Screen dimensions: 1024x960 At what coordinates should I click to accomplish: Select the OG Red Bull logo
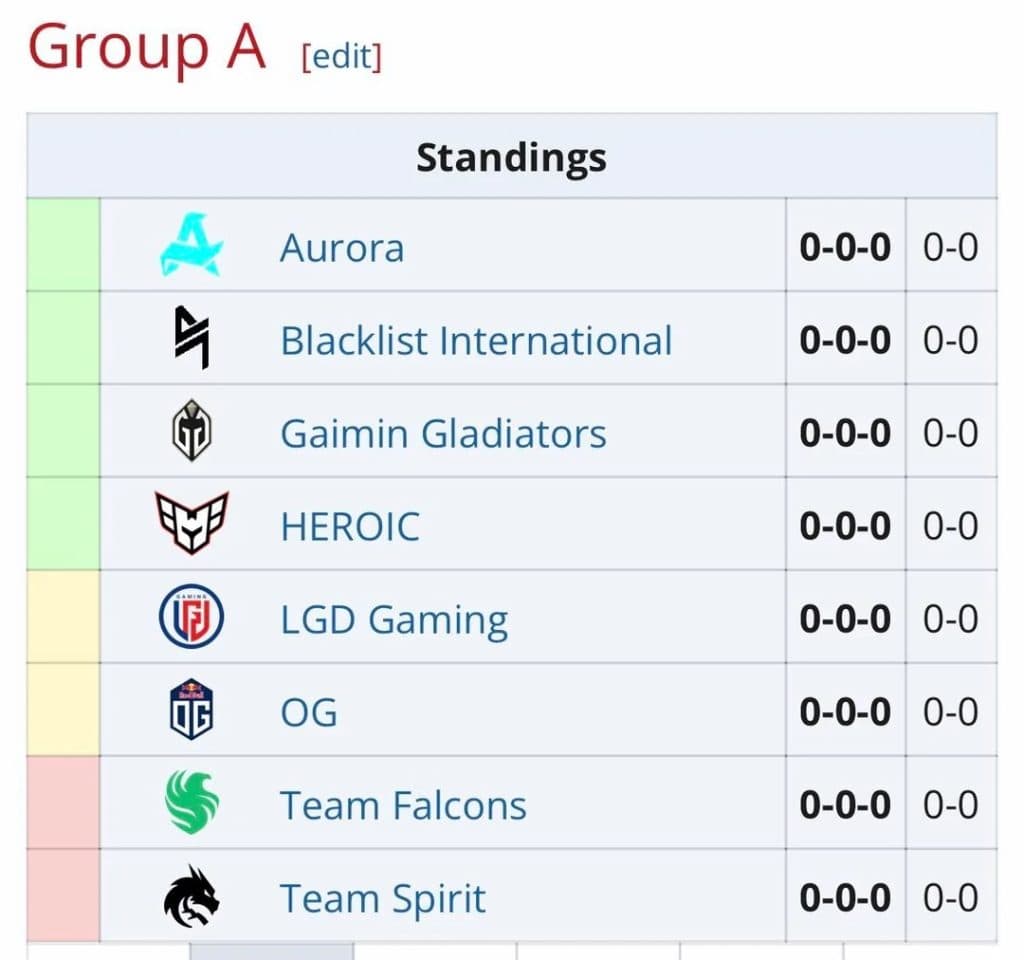[190, 711]
